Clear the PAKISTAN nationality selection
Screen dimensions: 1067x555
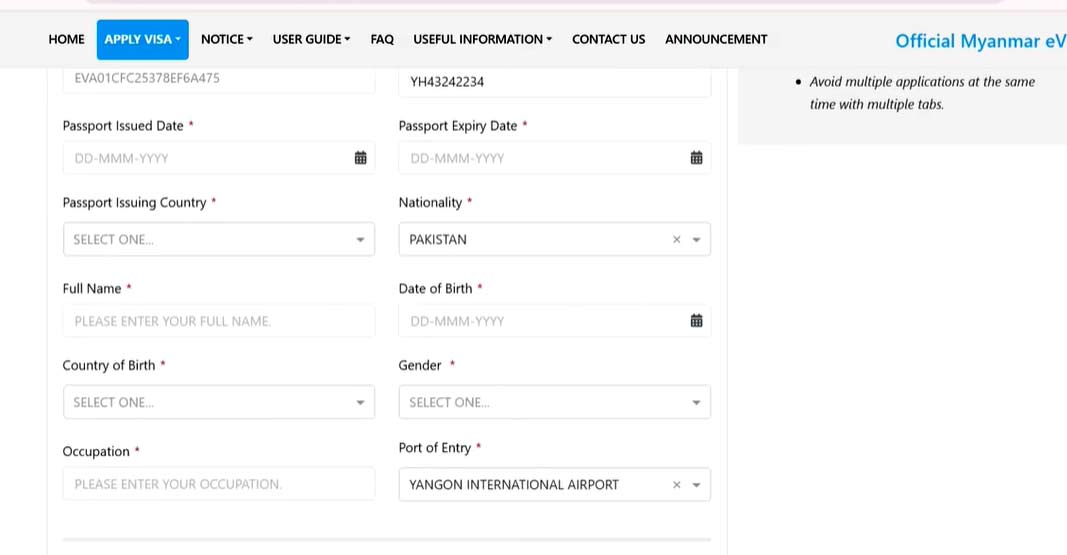[x=676, y=239]
